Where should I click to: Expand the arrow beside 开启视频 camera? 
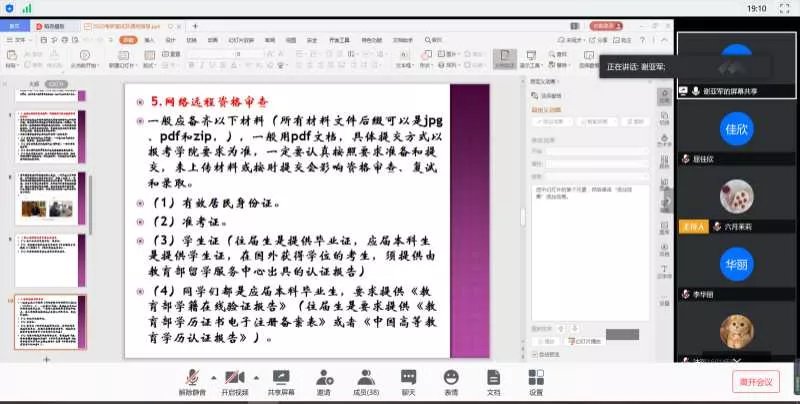pyautogui.click(x=254, y=377)
